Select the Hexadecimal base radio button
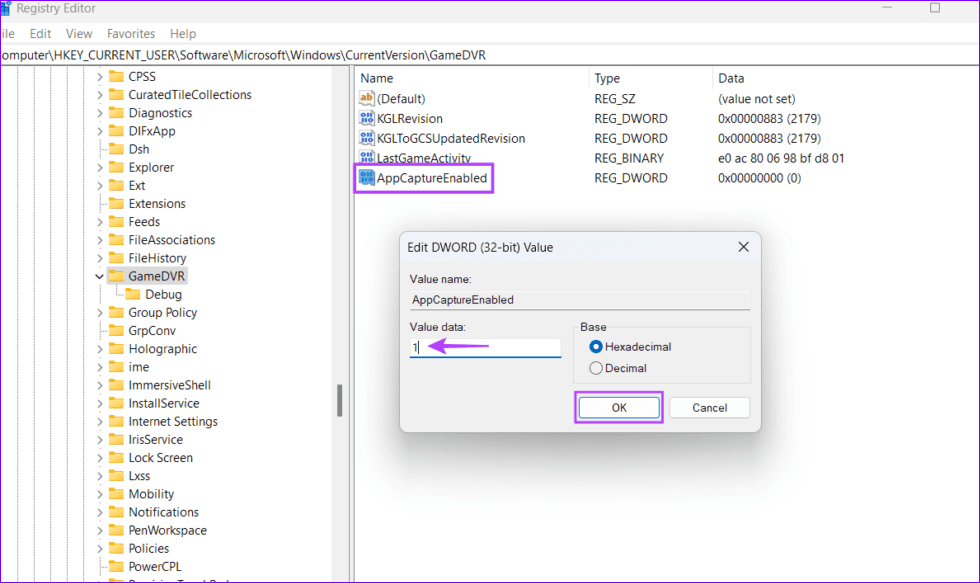The width and height of the screenshot is (980, 583). coord(597,347)
